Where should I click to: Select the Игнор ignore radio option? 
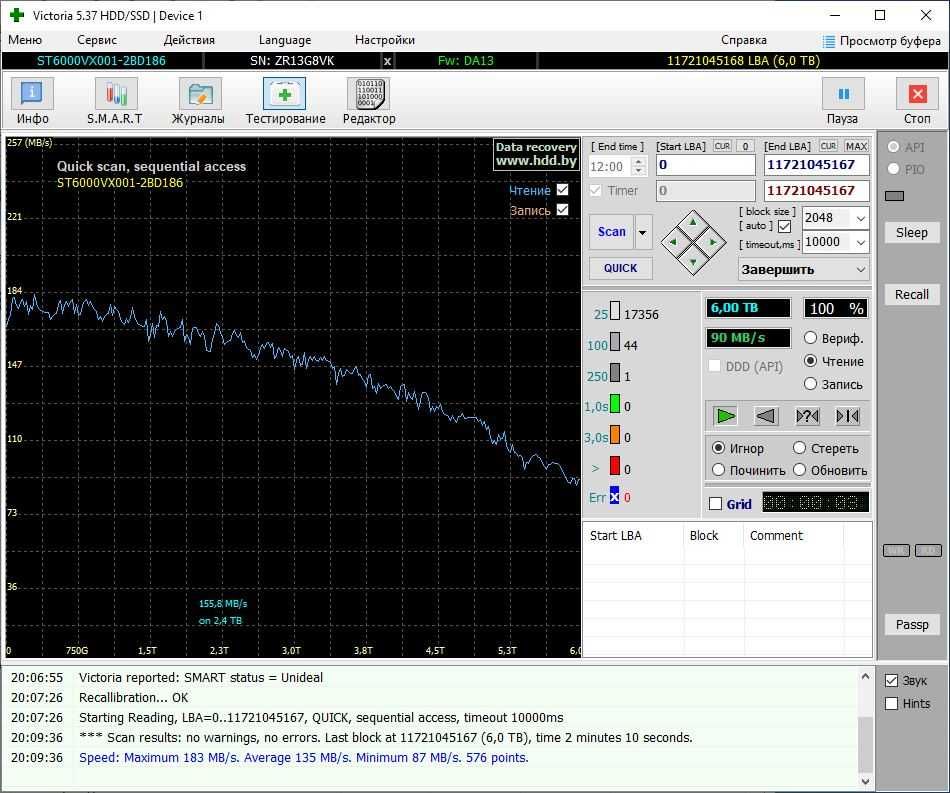click(718, 448)
